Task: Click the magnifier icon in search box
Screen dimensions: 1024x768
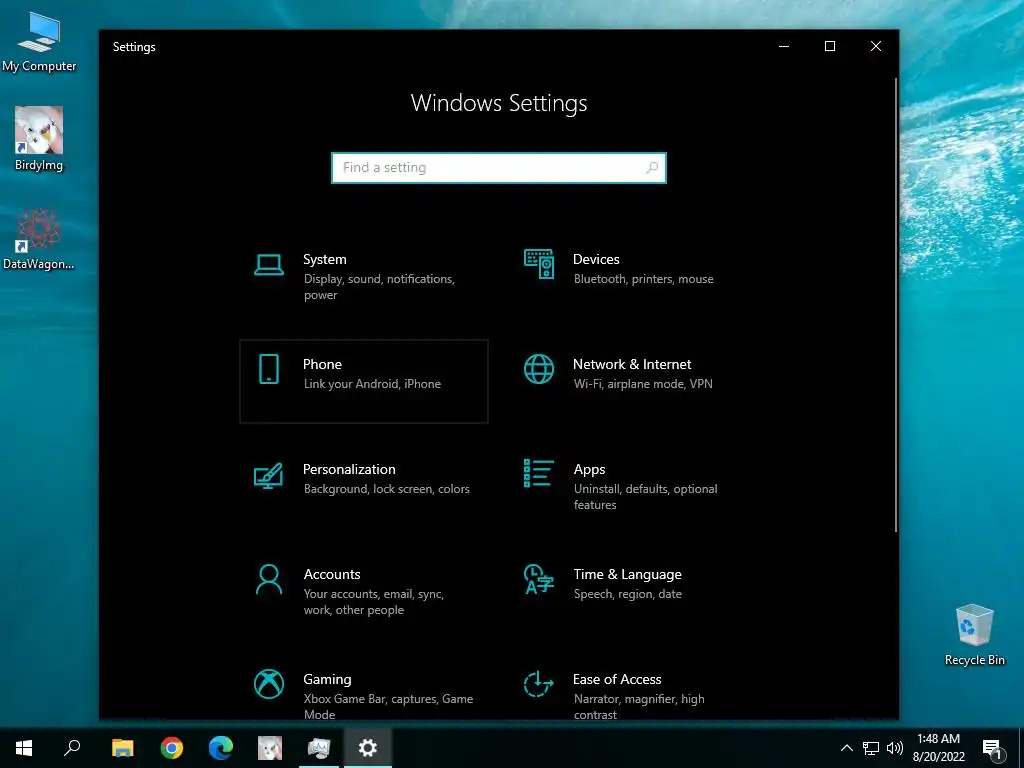Action: tap(651, 168)
